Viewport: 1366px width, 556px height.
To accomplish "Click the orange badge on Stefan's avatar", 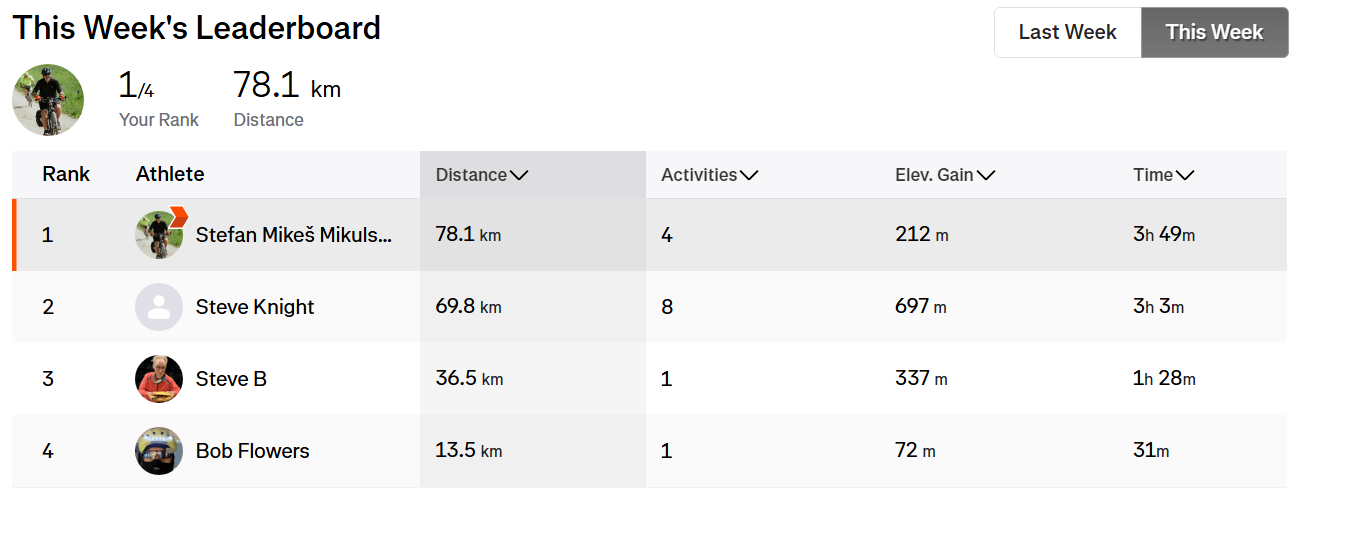I will pos(179,217).
